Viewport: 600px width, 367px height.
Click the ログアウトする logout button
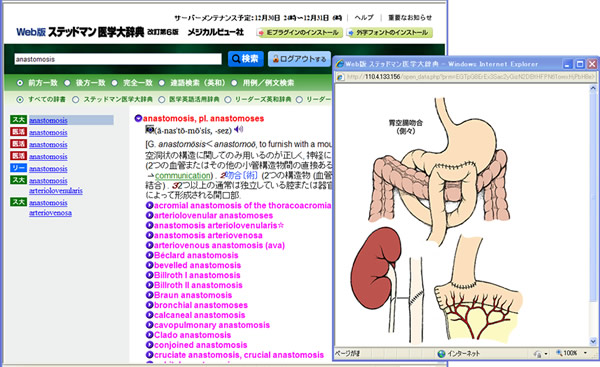click(299, 59)
